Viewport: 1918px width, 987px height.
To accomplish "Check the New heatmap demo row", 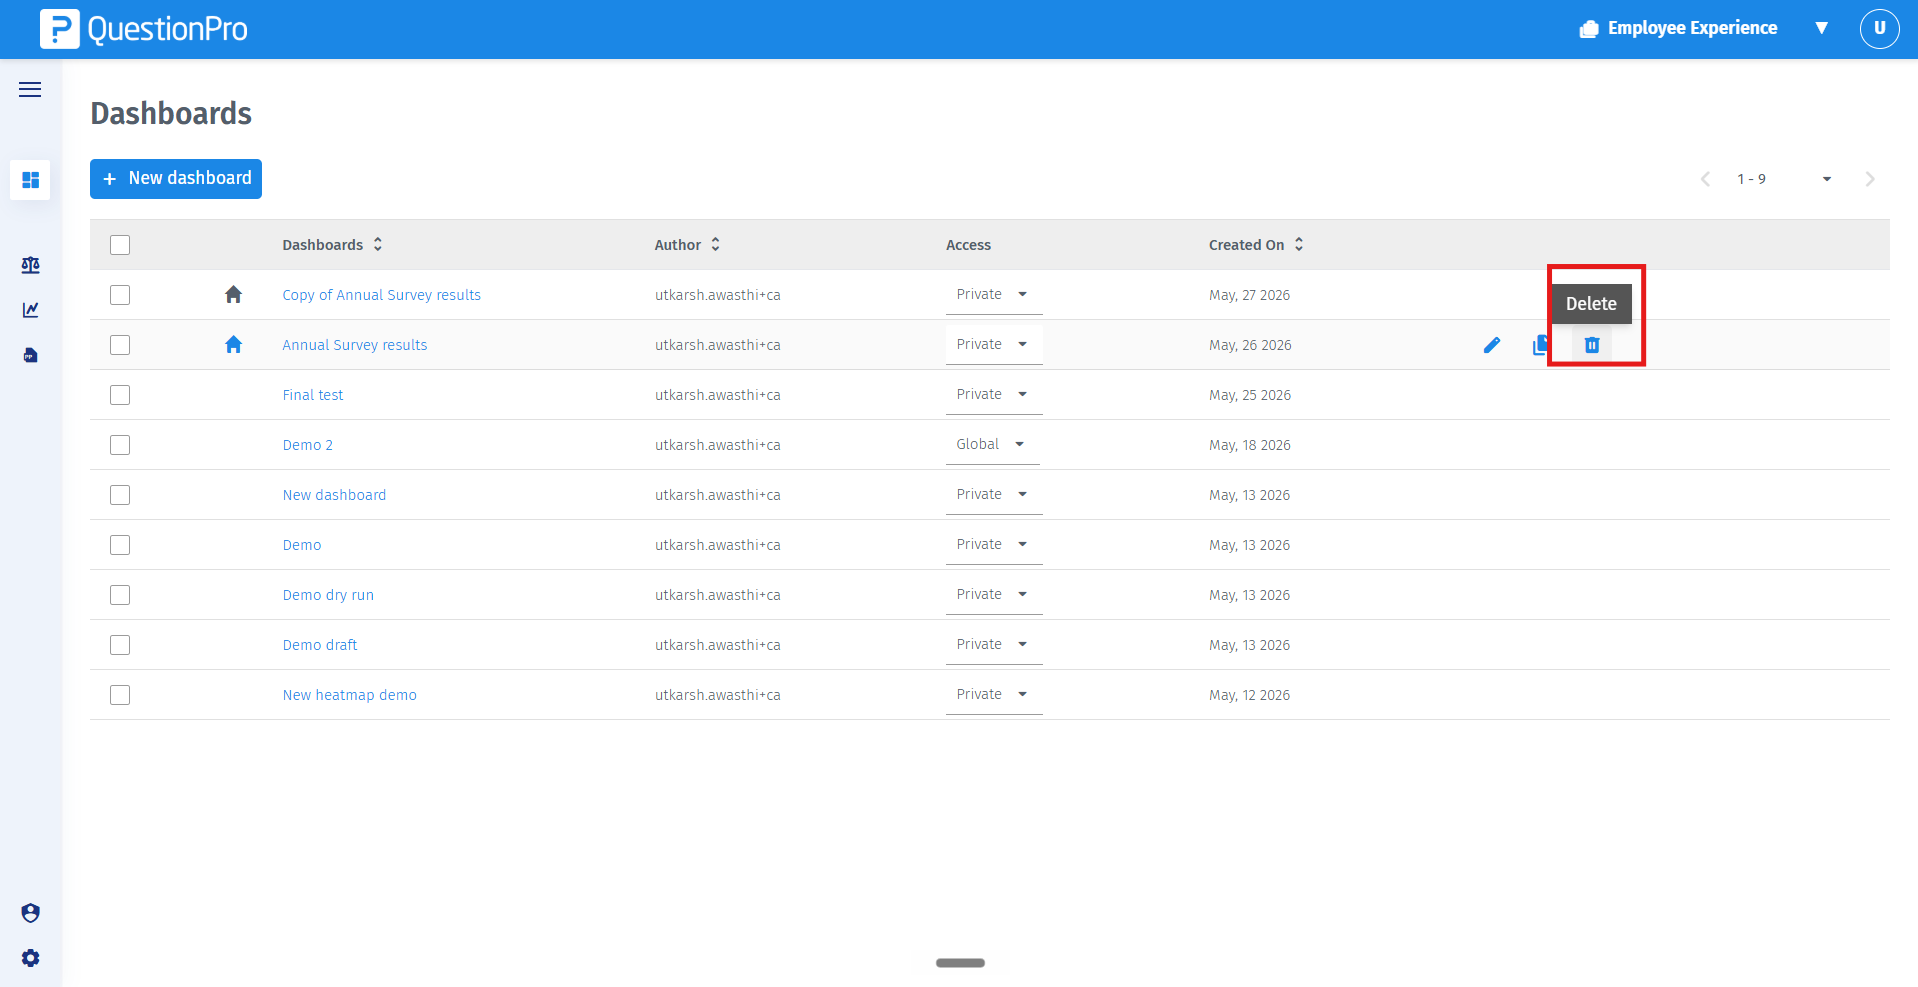I will coord(120,695).
